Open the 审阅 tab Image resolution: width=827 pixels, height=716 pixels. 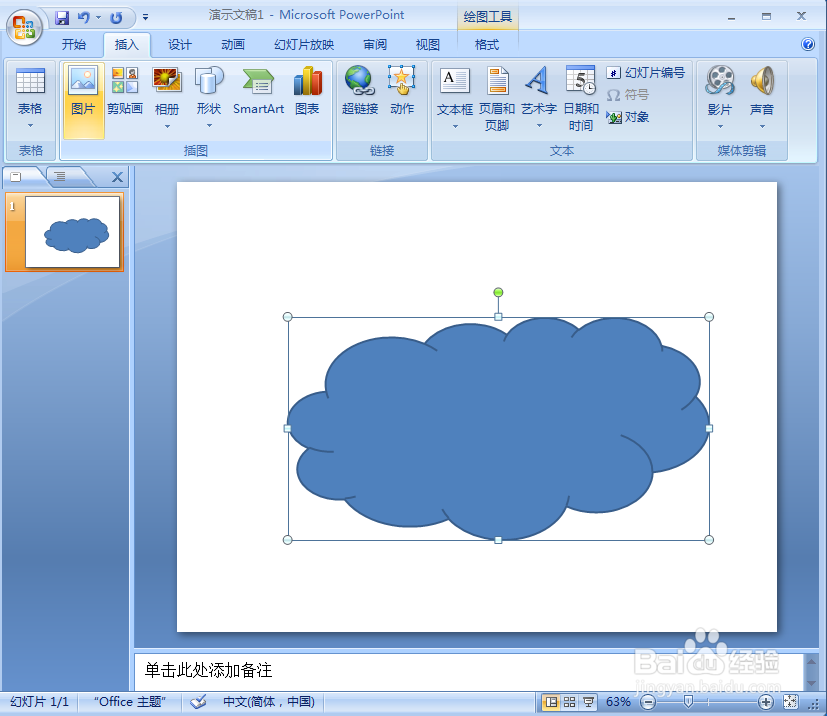click(x=375, y=45)
